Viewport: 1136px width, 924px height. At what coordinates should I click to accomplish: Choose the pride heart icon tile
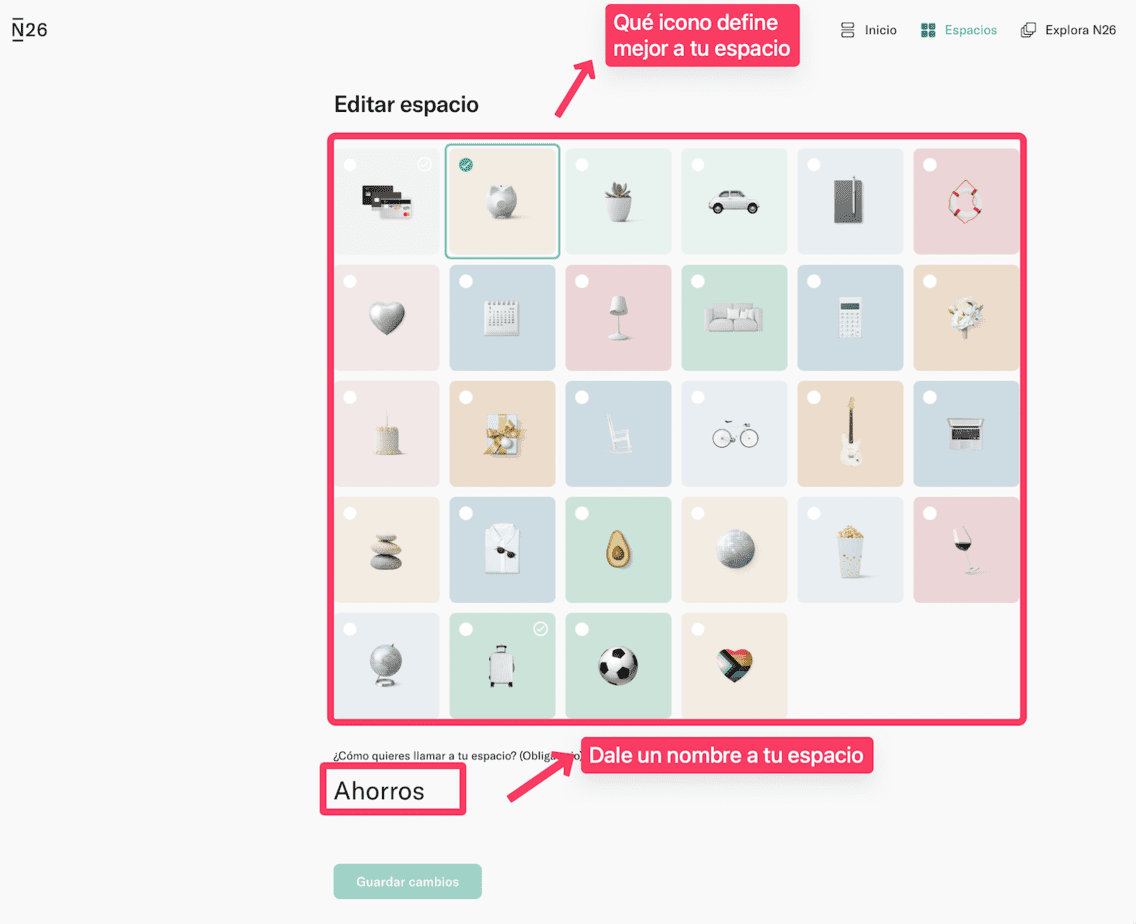(x=734, y=665)
